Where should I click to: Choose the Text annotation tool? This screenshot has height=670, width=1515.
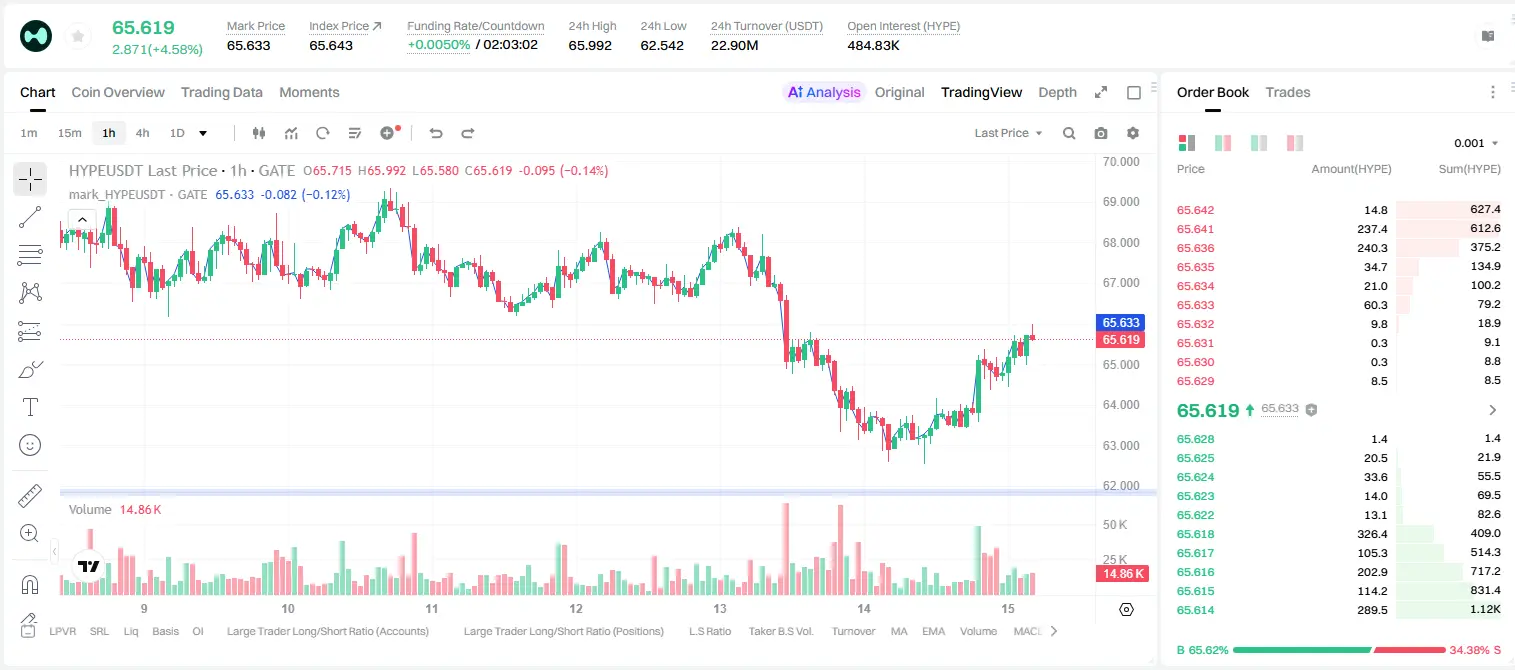tap(30, 407)
